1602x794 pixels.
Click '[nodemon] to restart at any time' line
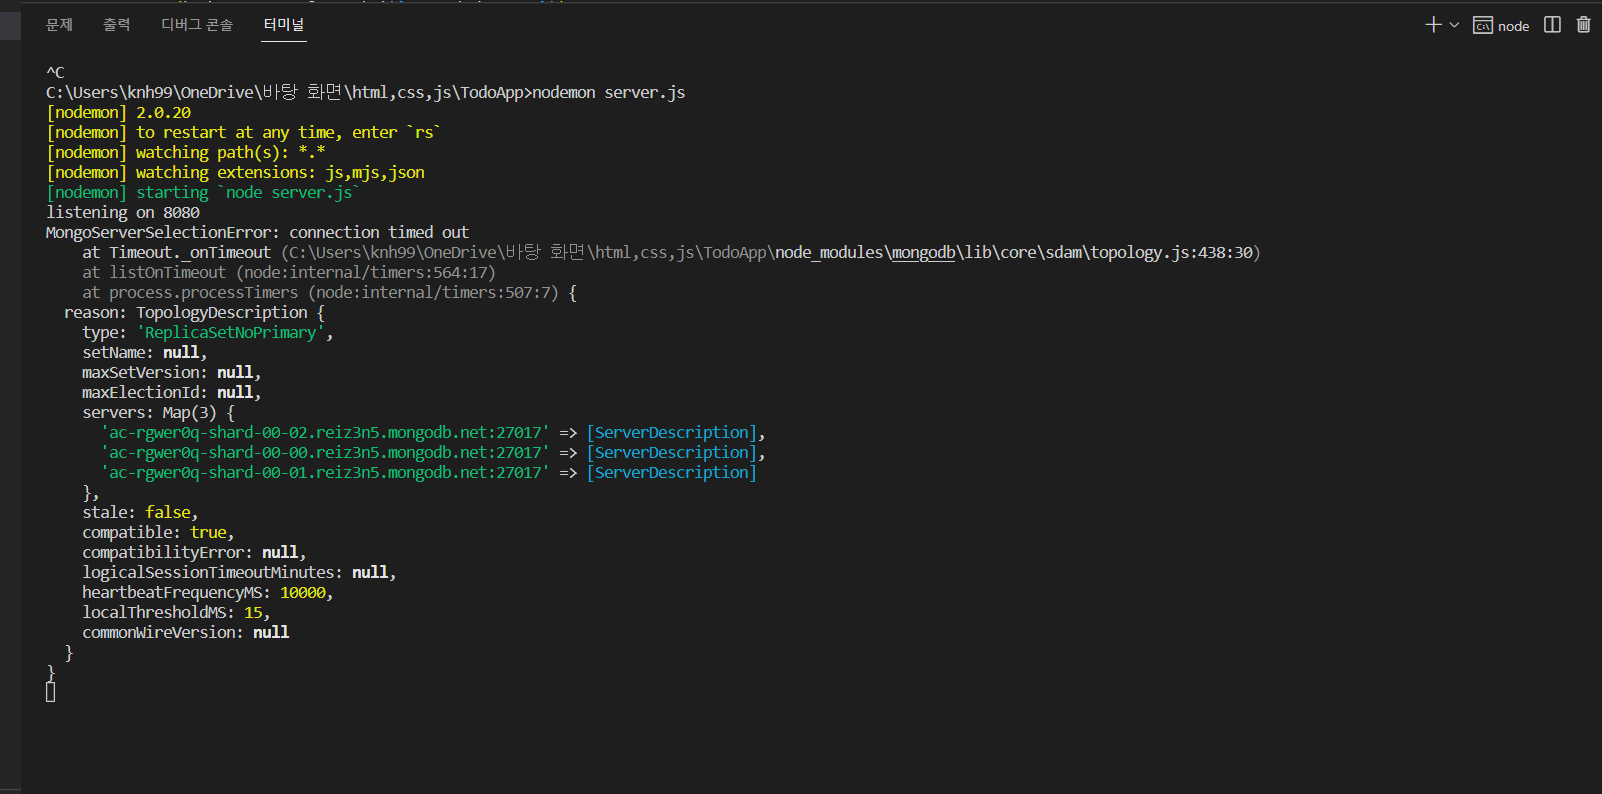[x=244, y=132]
